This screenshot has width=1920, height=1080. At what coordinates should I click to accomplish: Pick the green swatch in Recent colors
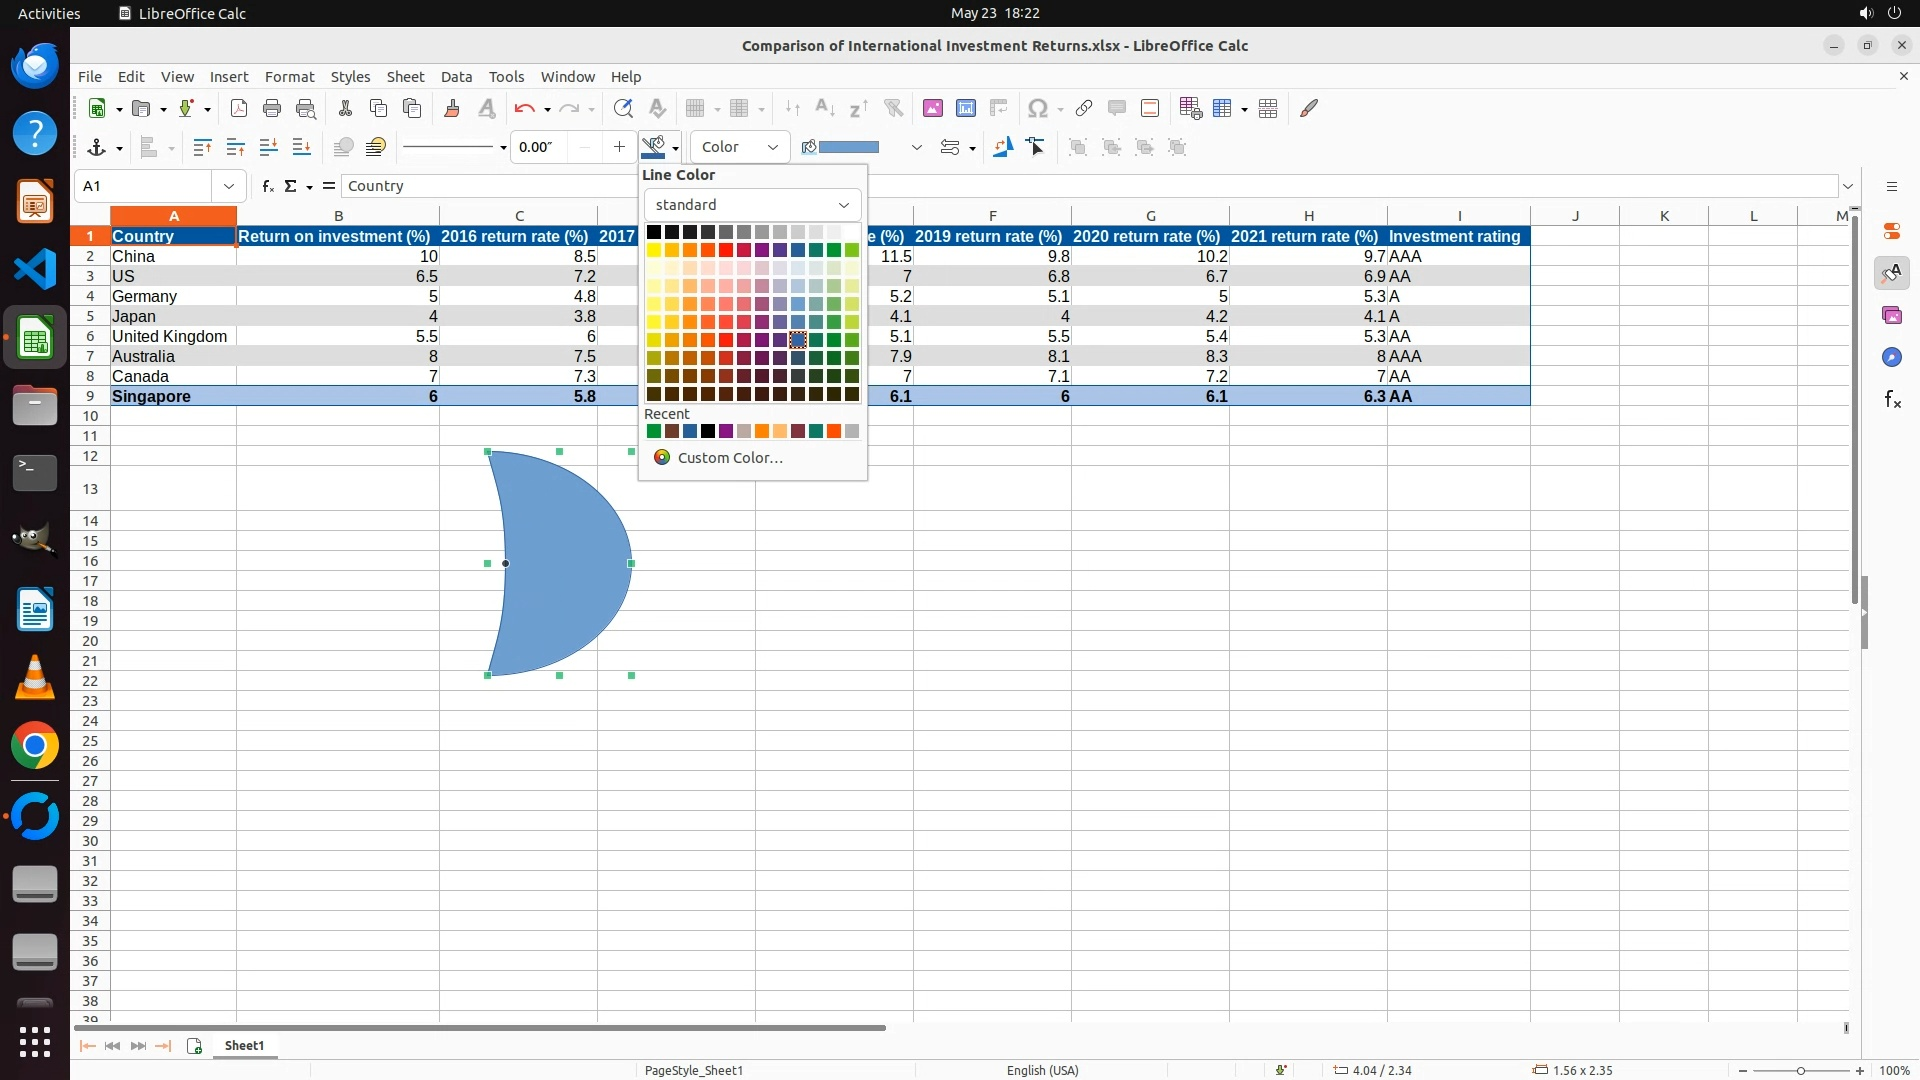[653, 431]
